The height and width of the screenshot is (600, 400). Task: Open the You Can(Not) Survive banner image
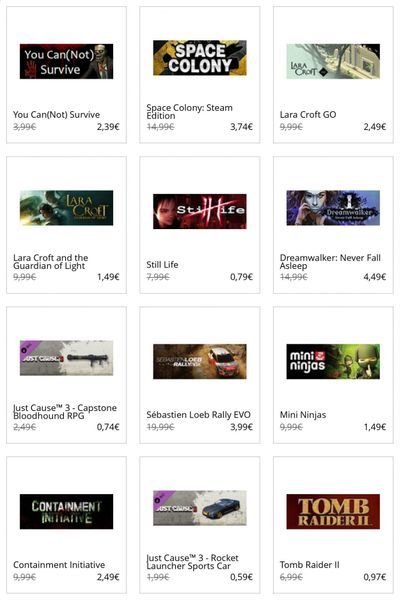tap(66, 61)
